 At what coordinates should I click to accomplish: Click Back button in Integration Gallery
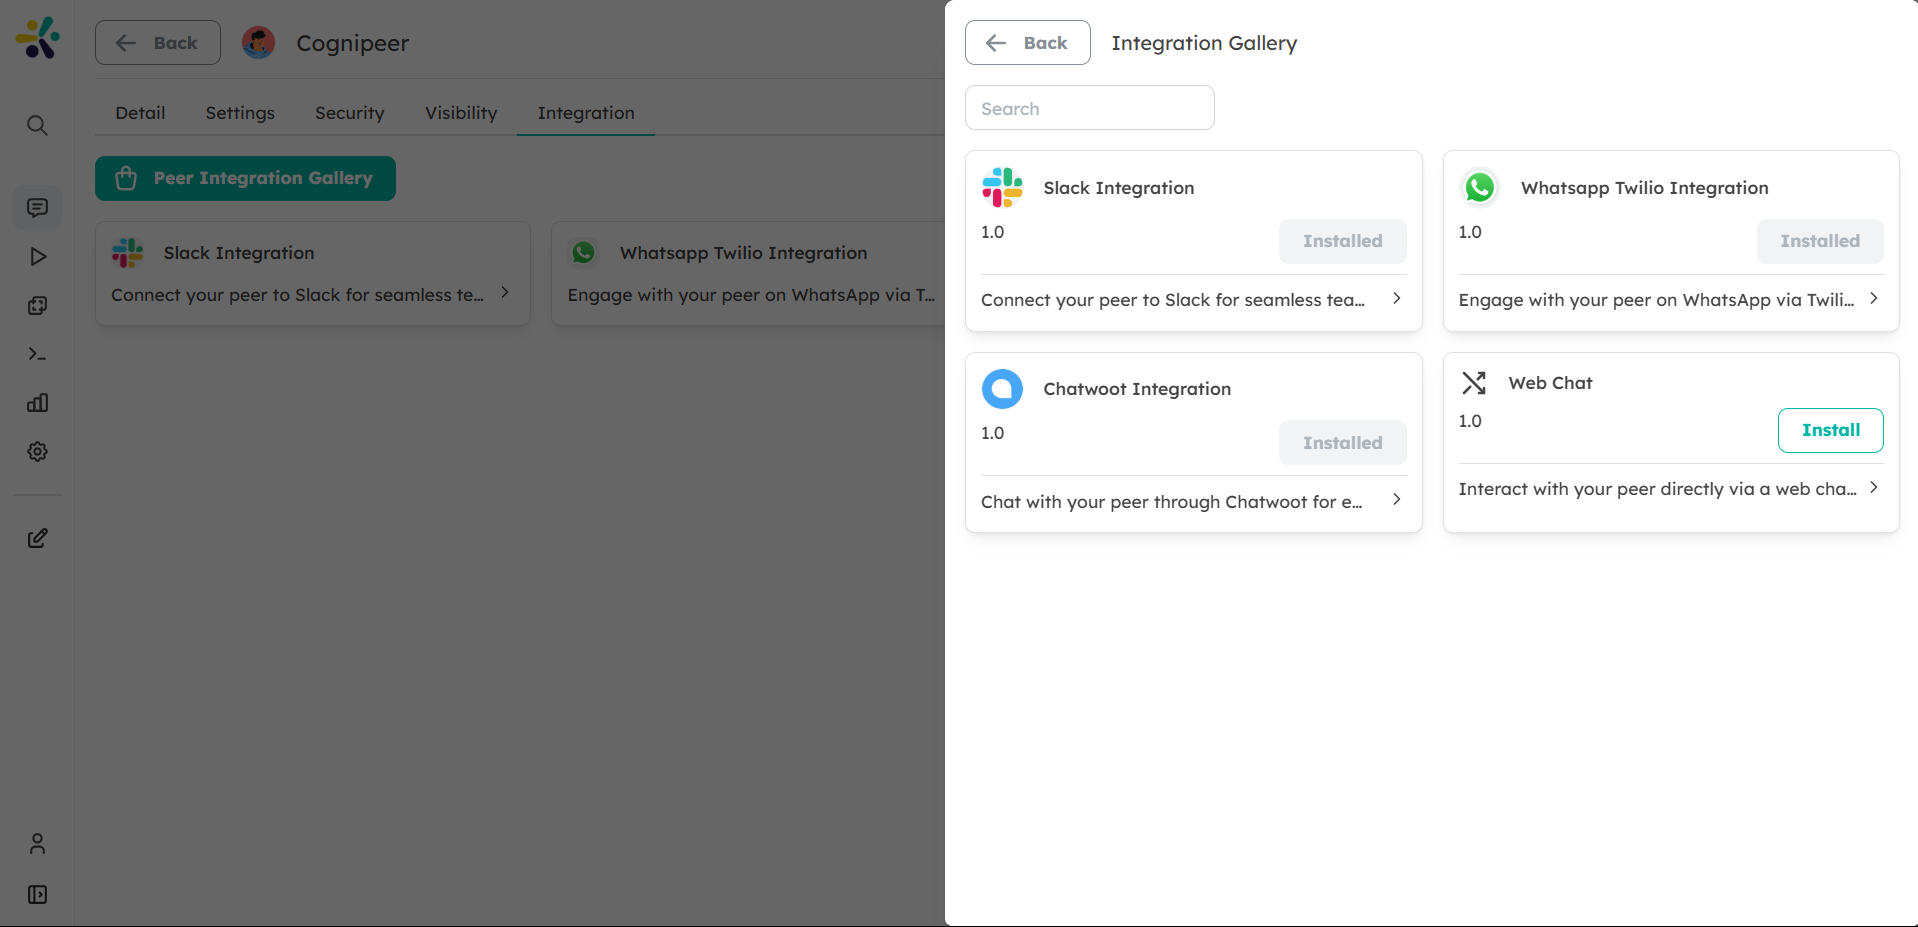1027,43
